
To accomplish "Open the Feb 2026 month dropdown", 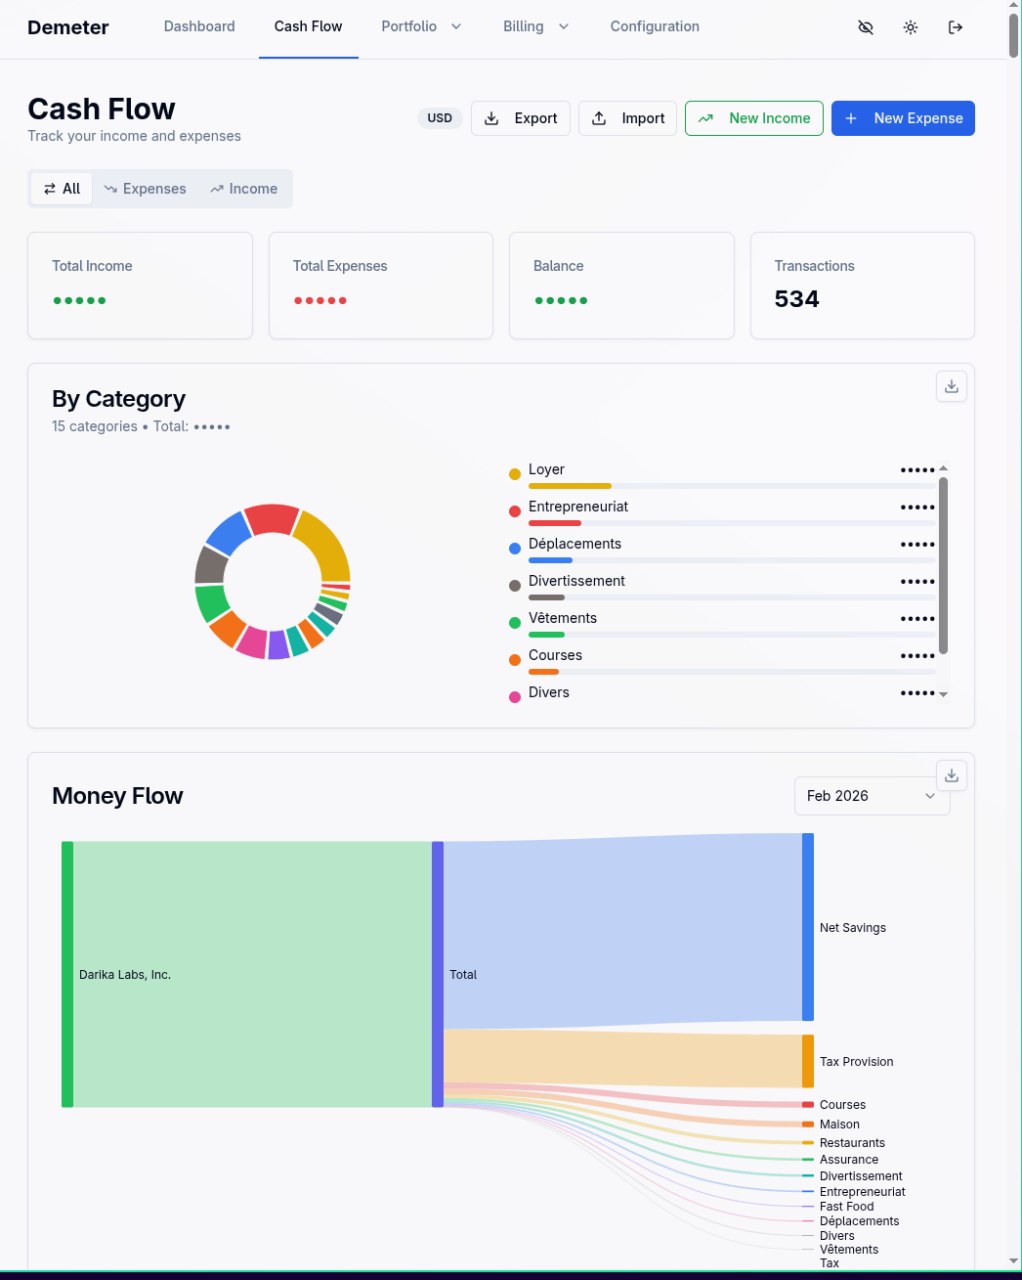I will coord(871,796).
